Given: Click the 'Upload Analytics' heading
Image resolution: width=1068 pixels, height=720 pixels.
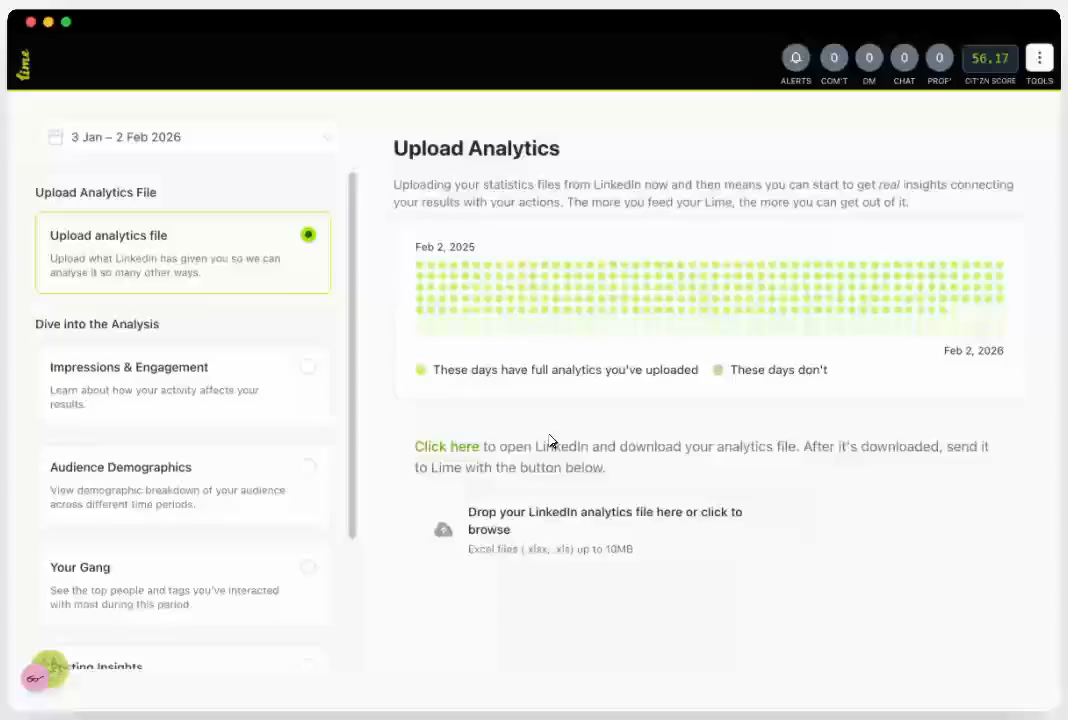Looking at the screenshot, I should tap(476, 148).
